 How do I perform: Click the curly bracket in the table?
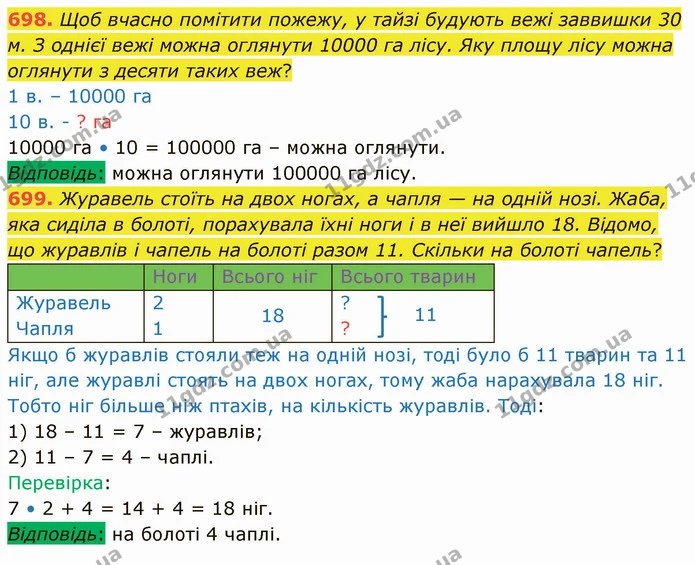pyautogui.click(x=382, y=316)
